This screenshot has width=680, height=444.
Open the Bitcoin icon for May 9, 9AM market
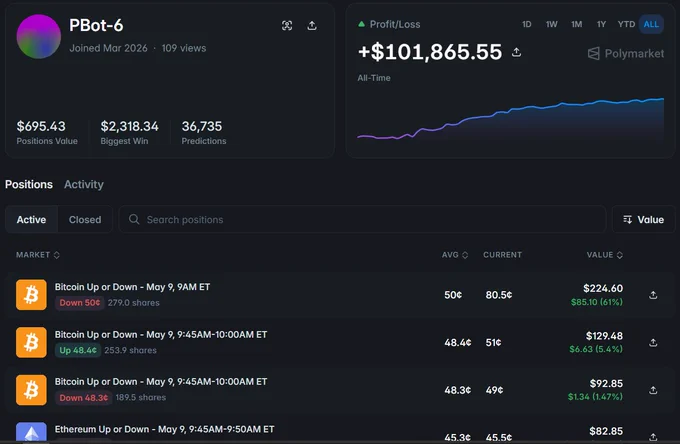(31, 295)
